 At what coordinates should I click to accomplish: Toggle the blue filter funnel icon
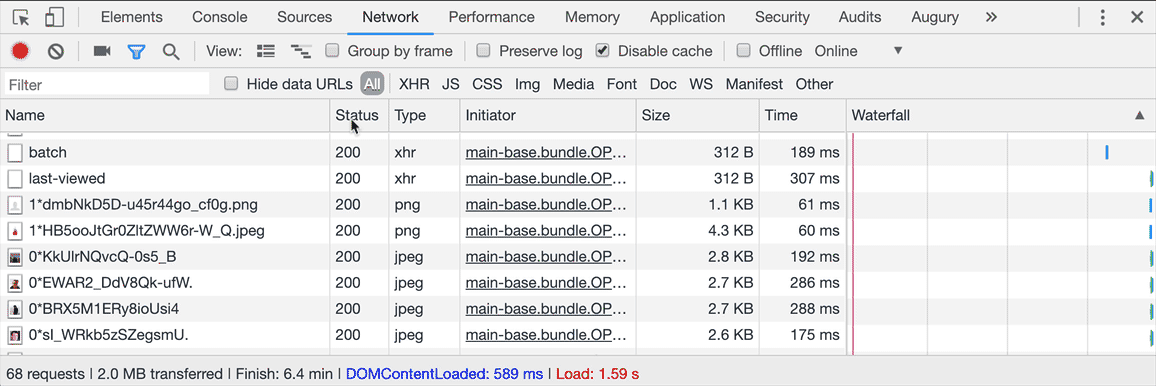click(x=136, y=51)
